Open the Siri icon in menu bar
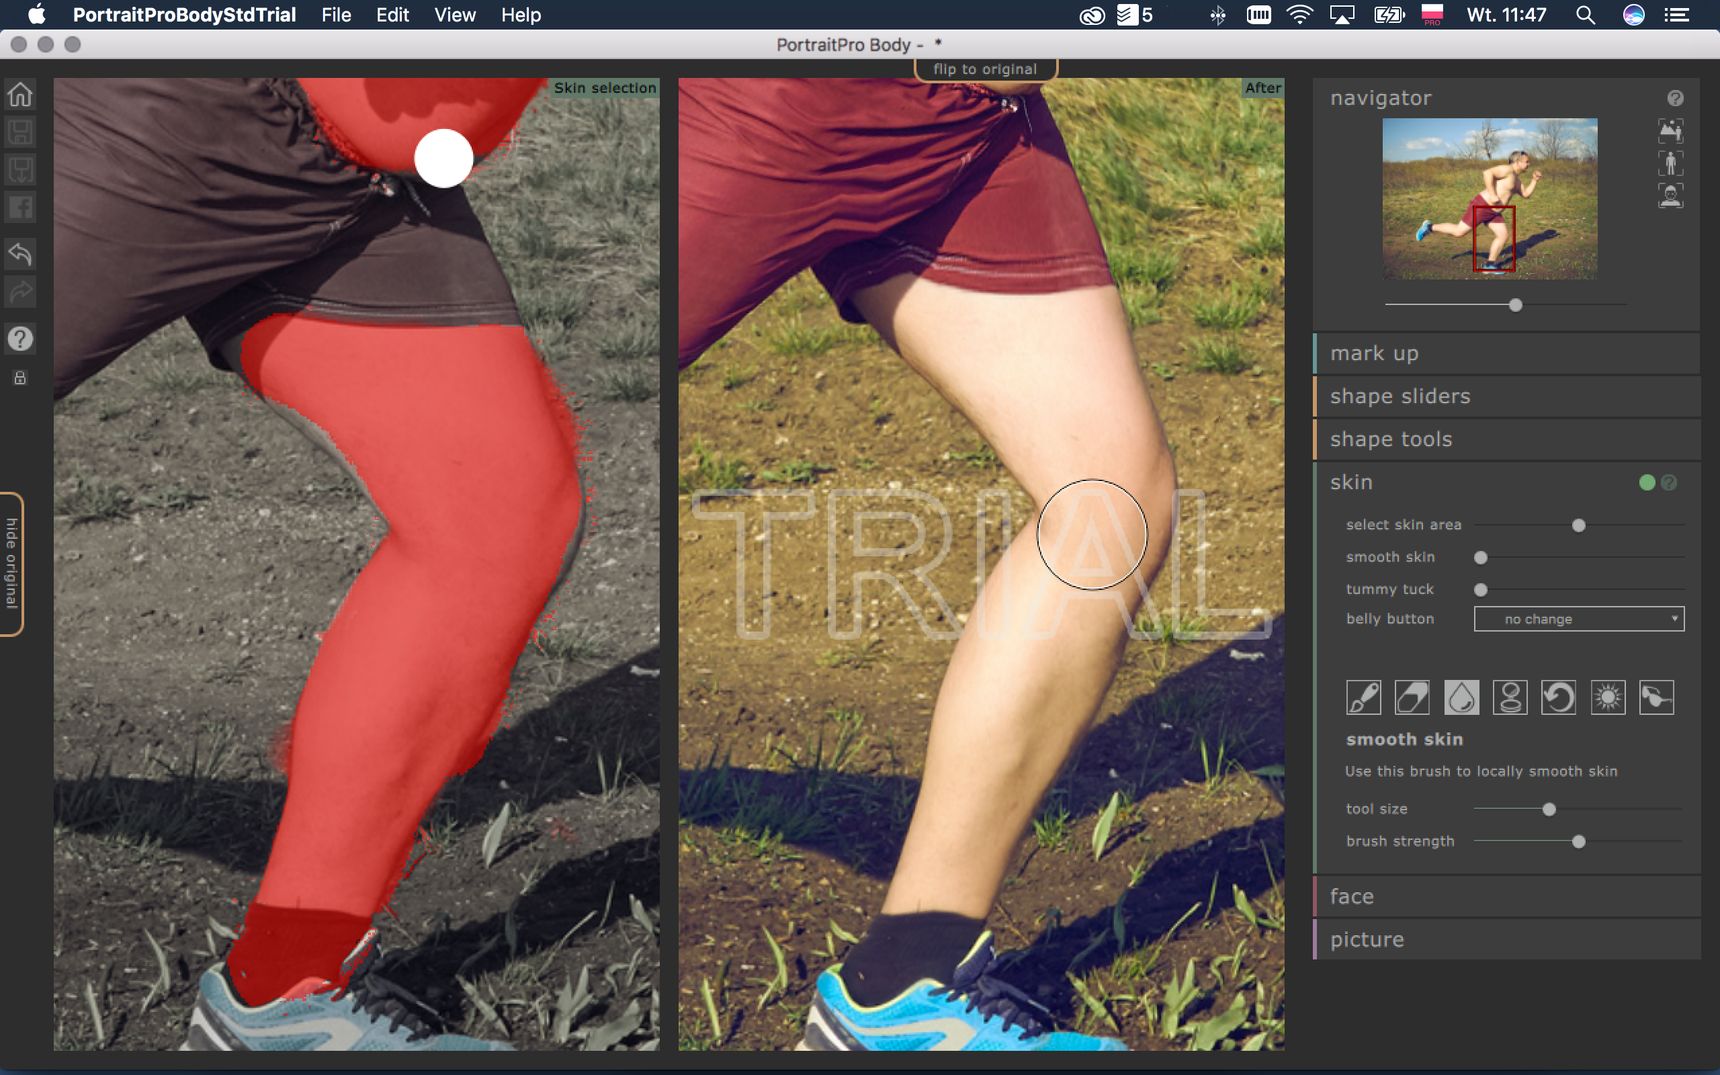The image size is (1720, 1075). (x=1633, y=15)
